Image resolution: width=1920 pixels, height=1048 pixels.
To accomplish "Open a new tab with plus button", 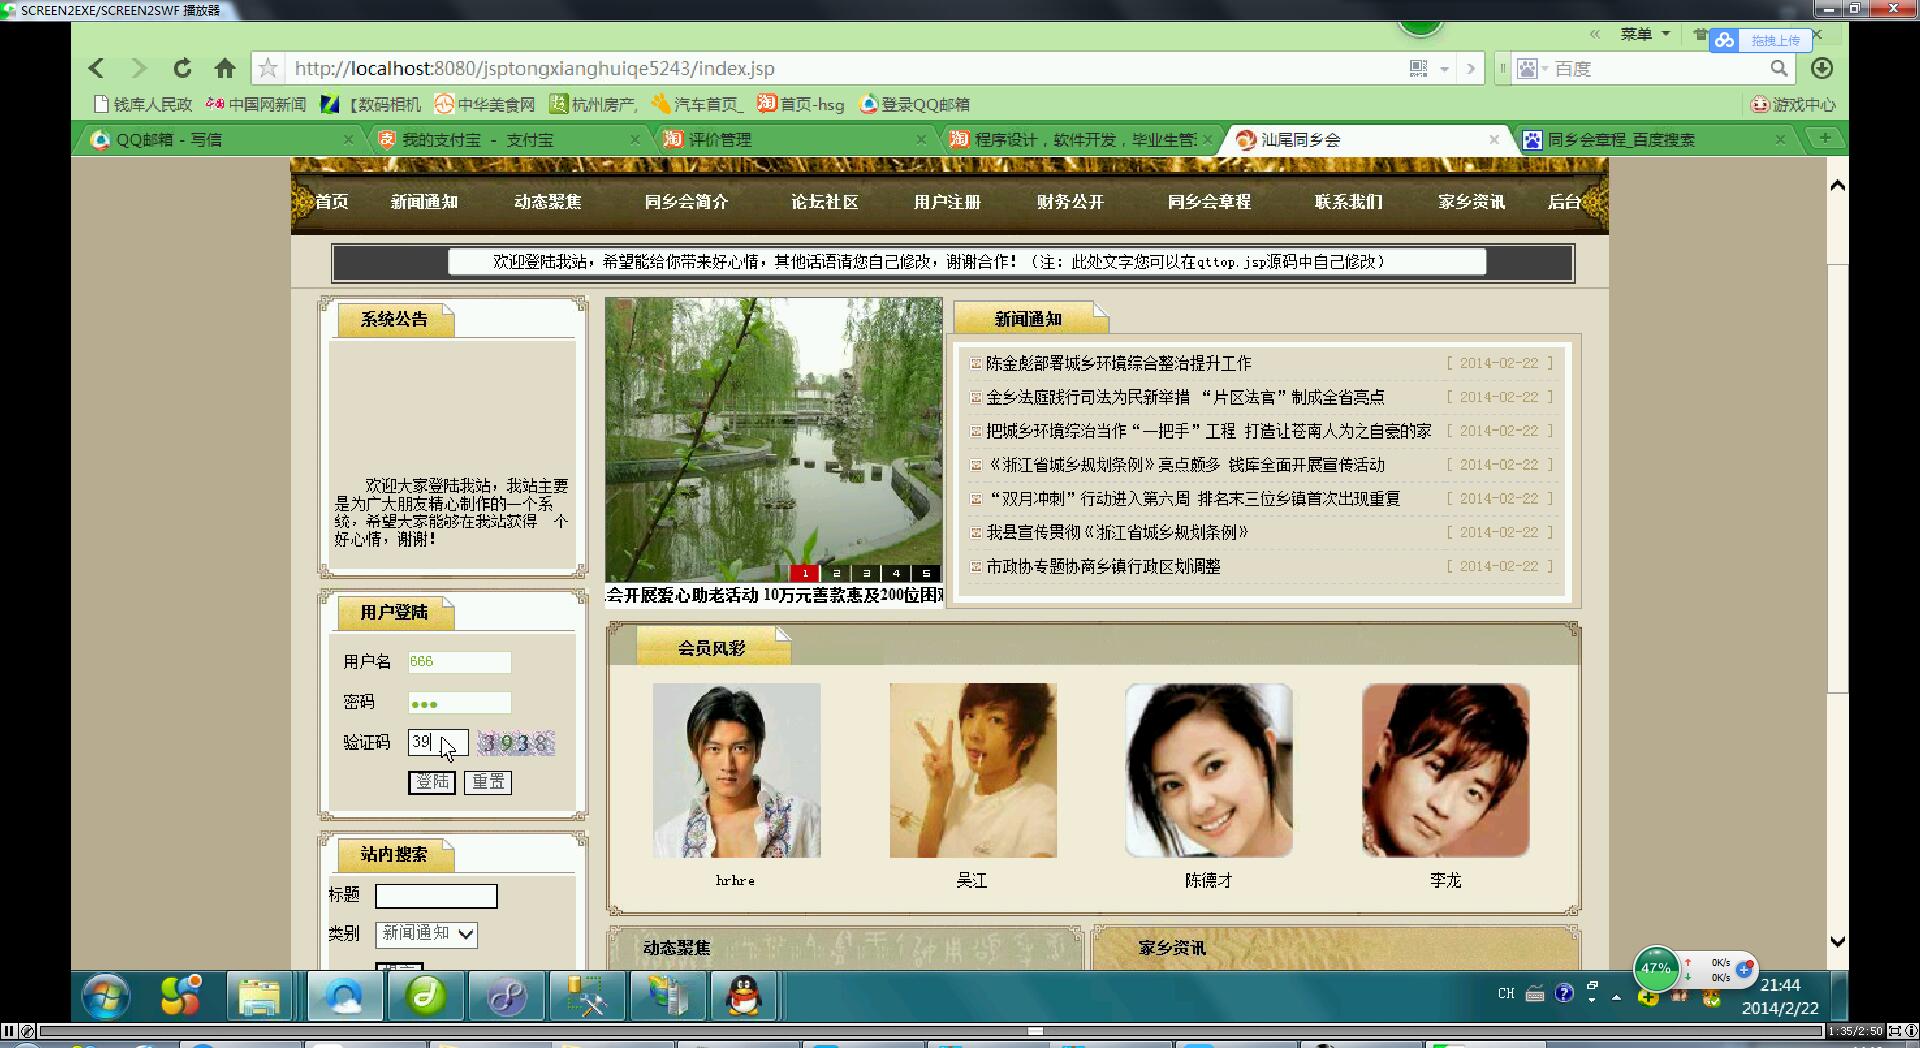I will tap(1825, 138).
